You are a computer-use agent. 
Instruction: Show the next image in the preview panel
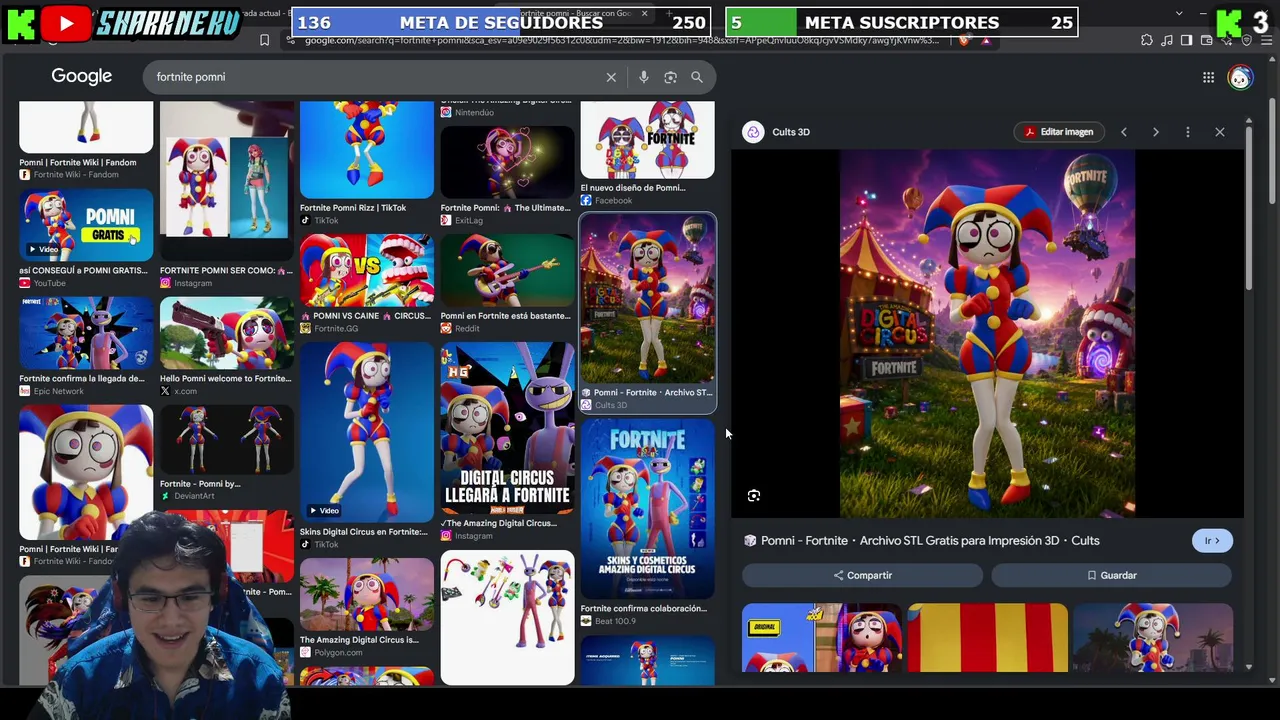point(1156,132)
